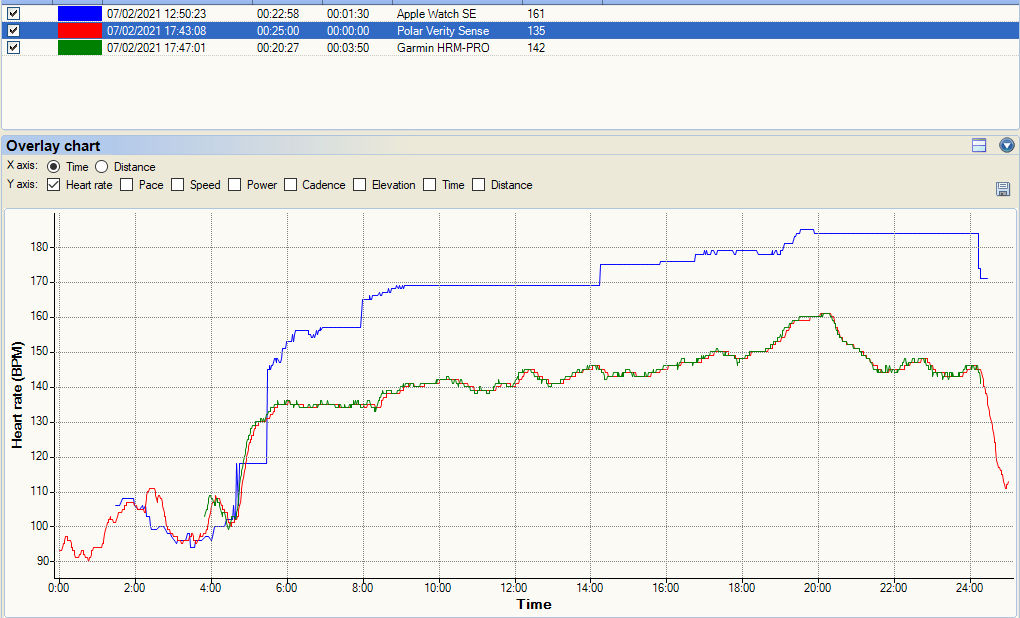1020x618 pixels.
Task: Click the red color swatch for Polar Verity Sense
Action: (x=80, y=31)
